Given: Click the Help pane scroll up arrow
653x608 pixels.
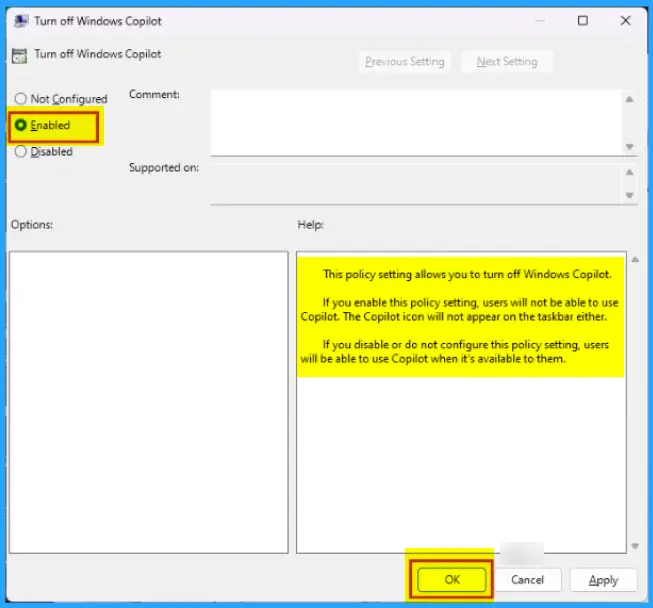Looking at the screenshot, I should click(x=635, y=259).
